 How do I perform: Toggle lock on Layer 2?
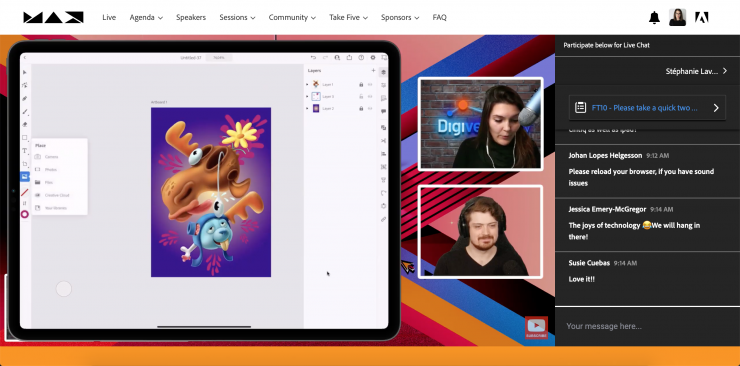[361, 108]
